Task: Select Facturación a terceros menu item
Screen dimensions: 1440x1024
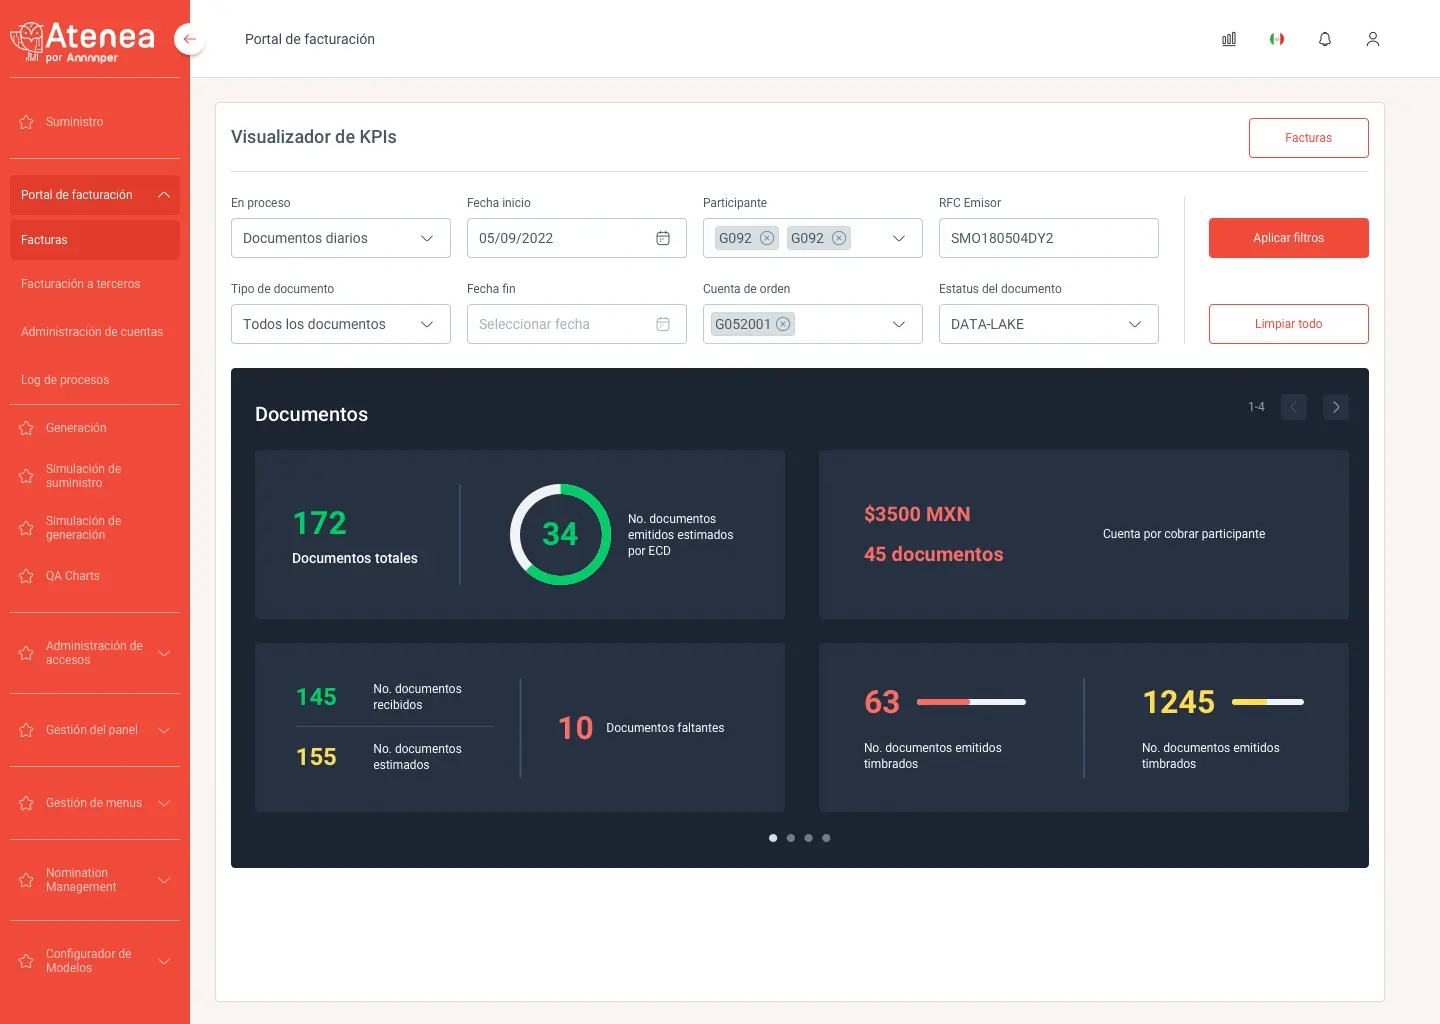Action: click(x=81, y=284)
